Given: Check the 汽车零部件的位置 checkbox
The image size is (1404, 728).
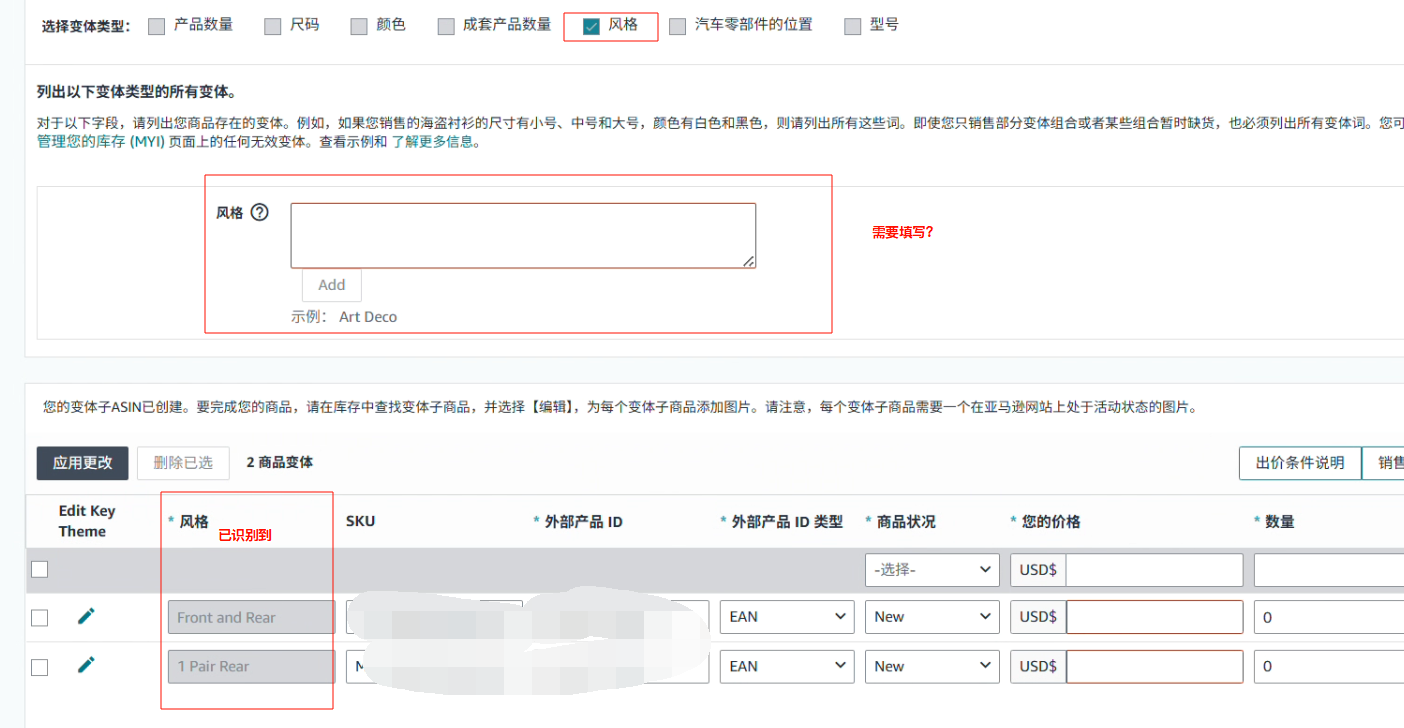Looking at the screenshot, I should [x=678, y=26].
